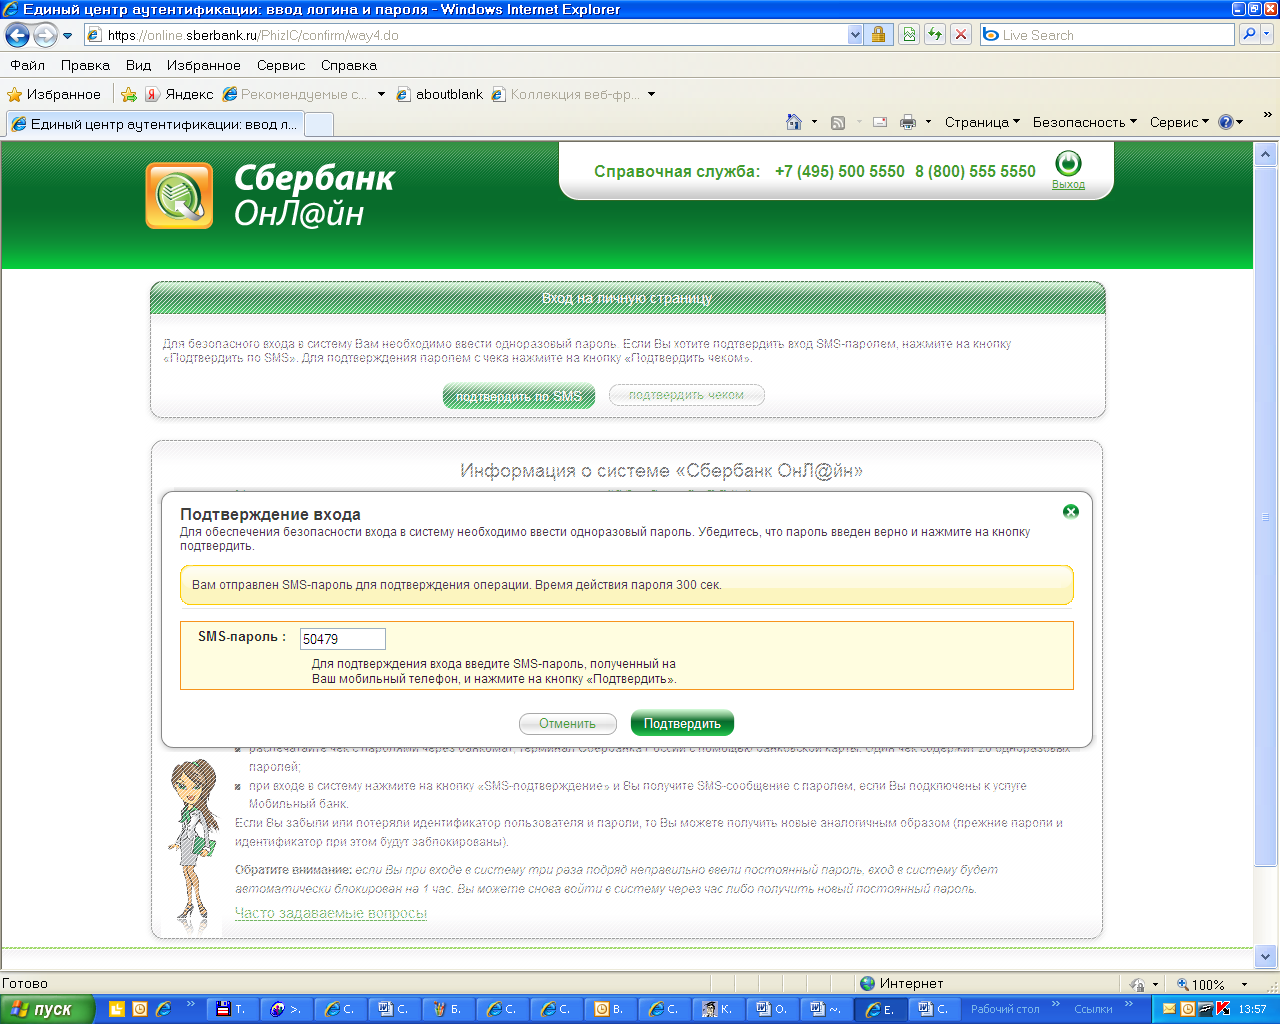Expand the Коллекция веб-фрагментов dropdown arrow
The image size is (1280, 1024).
pos(652,94)
